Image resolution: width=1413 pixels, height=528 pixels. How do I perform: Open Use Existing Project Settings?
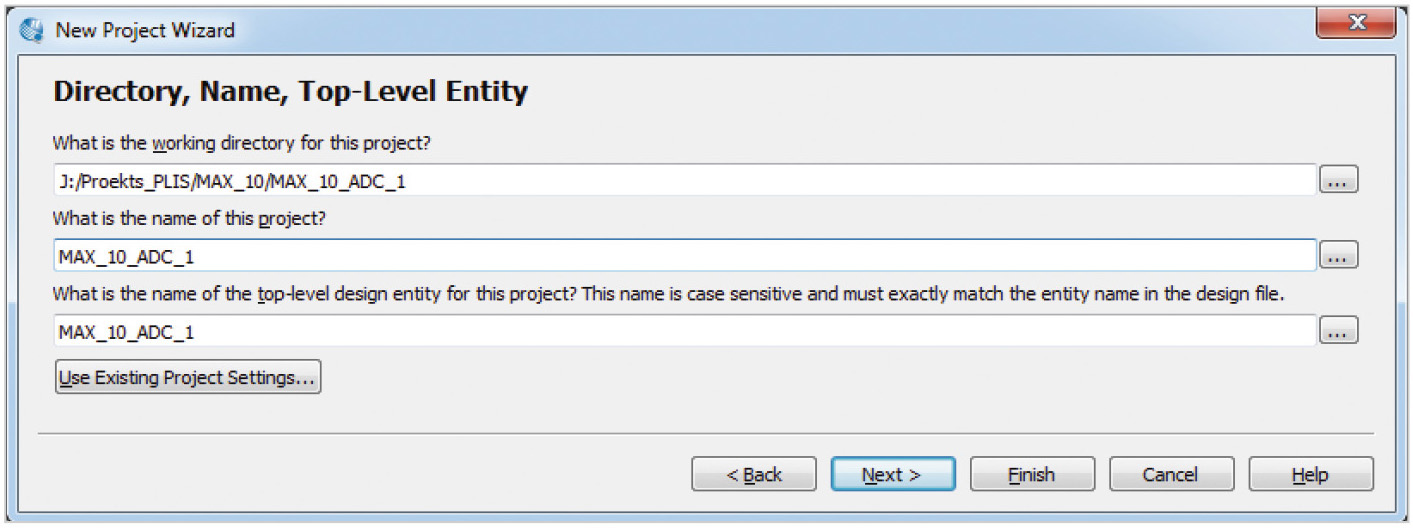pyautogui.click(x=188, y=378)
